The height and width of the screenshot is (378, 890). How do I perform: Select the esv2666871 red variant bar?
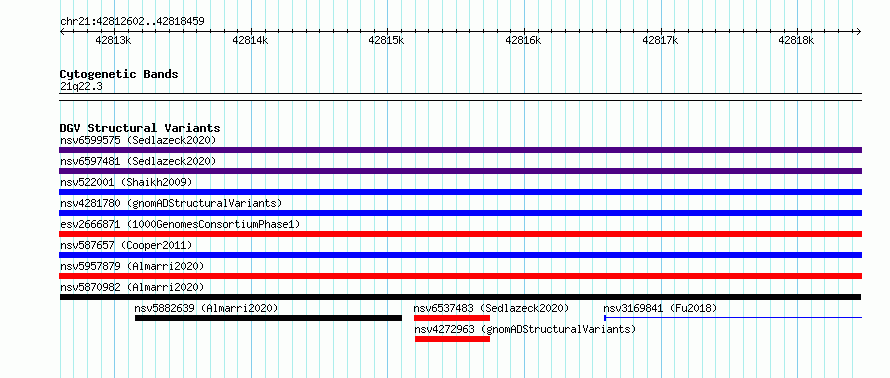click(460, 234)
